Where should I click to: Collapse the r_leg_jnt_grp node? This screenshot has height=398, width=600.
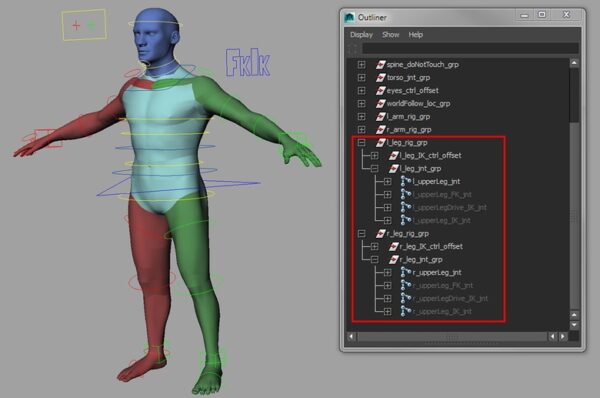[x=375, y=259]
